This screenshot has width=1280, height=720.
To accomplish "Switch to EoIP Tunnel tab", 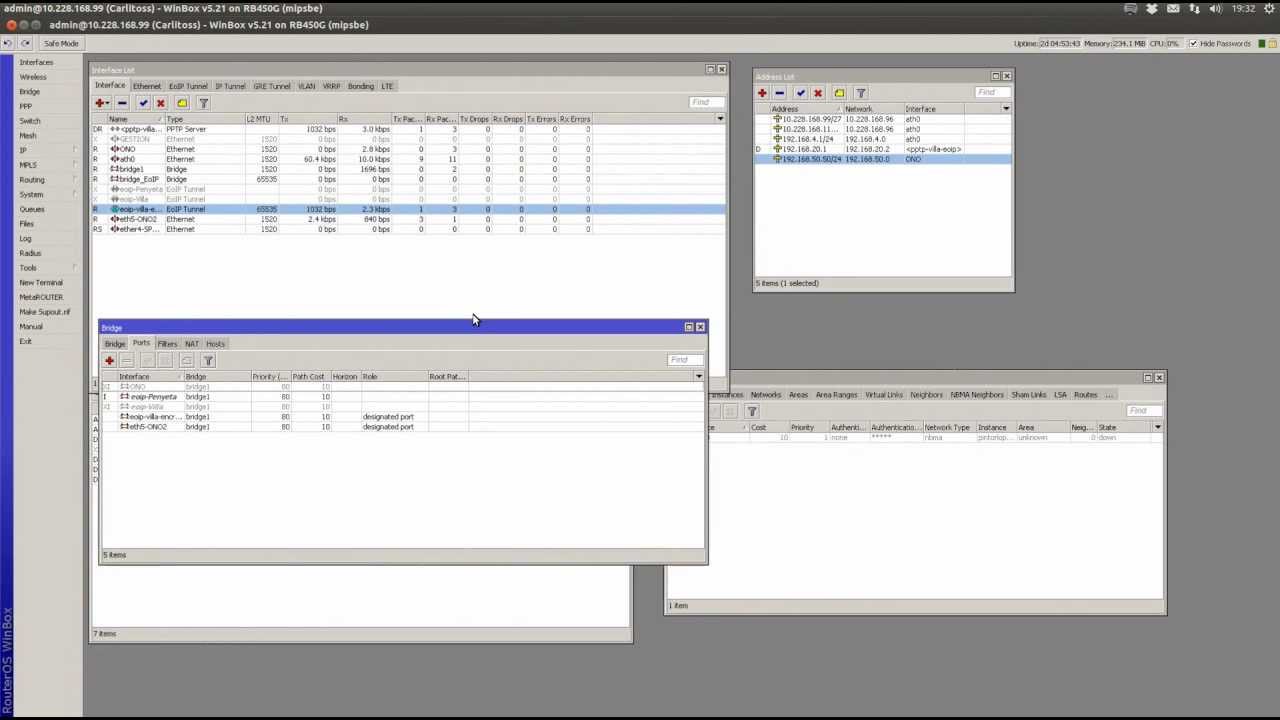I will tap(188, 86).
